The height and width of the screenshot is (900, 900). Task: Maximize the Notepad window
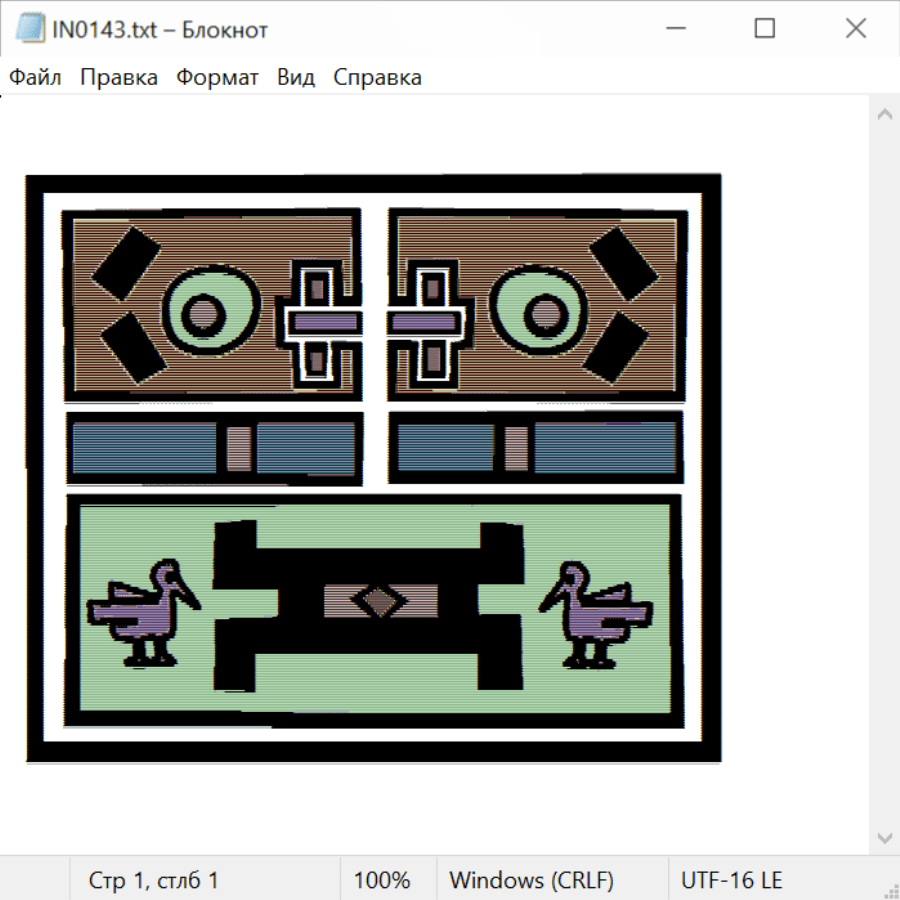coord(764,29)
